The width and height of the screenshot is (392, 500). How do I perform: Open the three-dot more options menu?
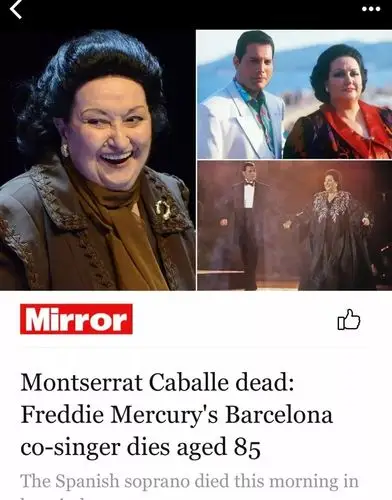(x=371, y=9)
